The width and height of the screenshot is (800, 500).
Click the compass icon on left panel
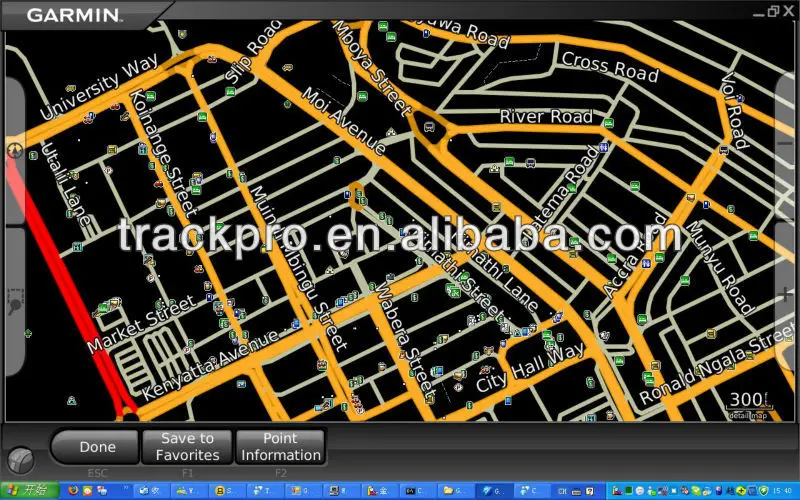(x=14, y=151)
